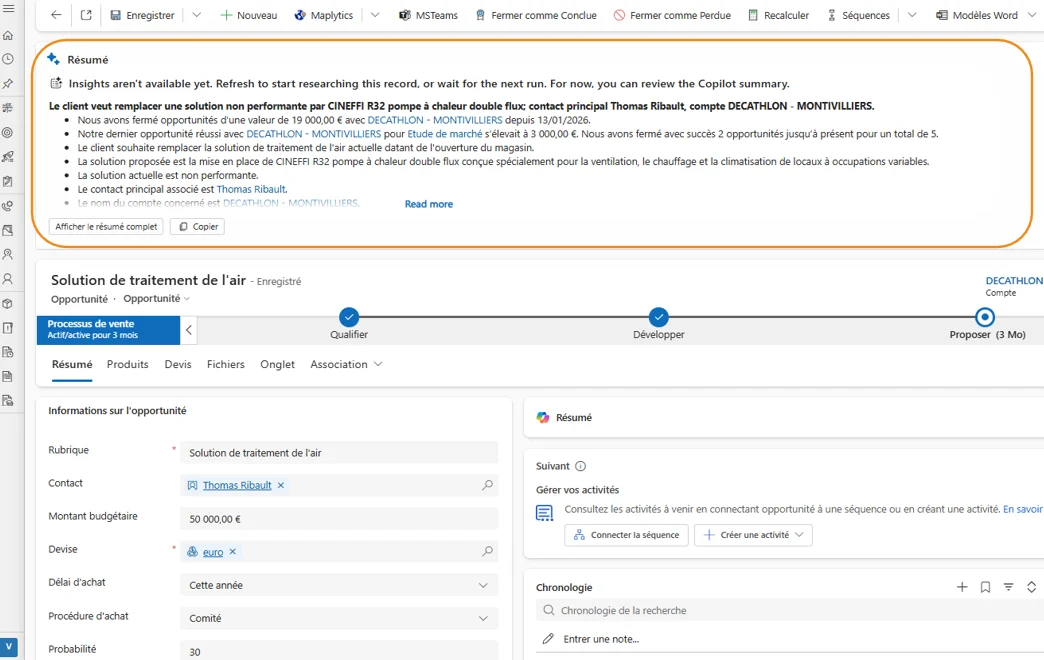Toggle the hamburger navigation menu
Screen dimensions: 1044x660
[8, 8]
